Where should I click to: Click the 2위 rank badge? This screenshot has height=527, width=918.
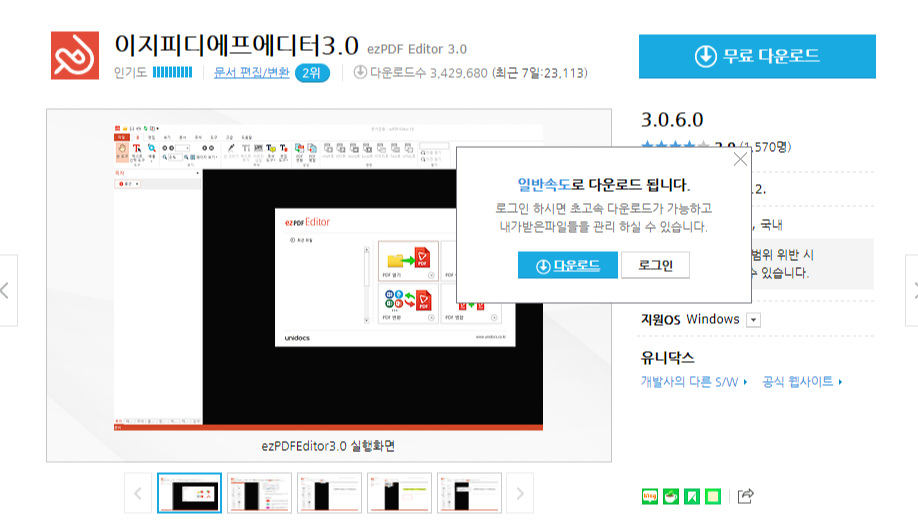tap(312, 73)
